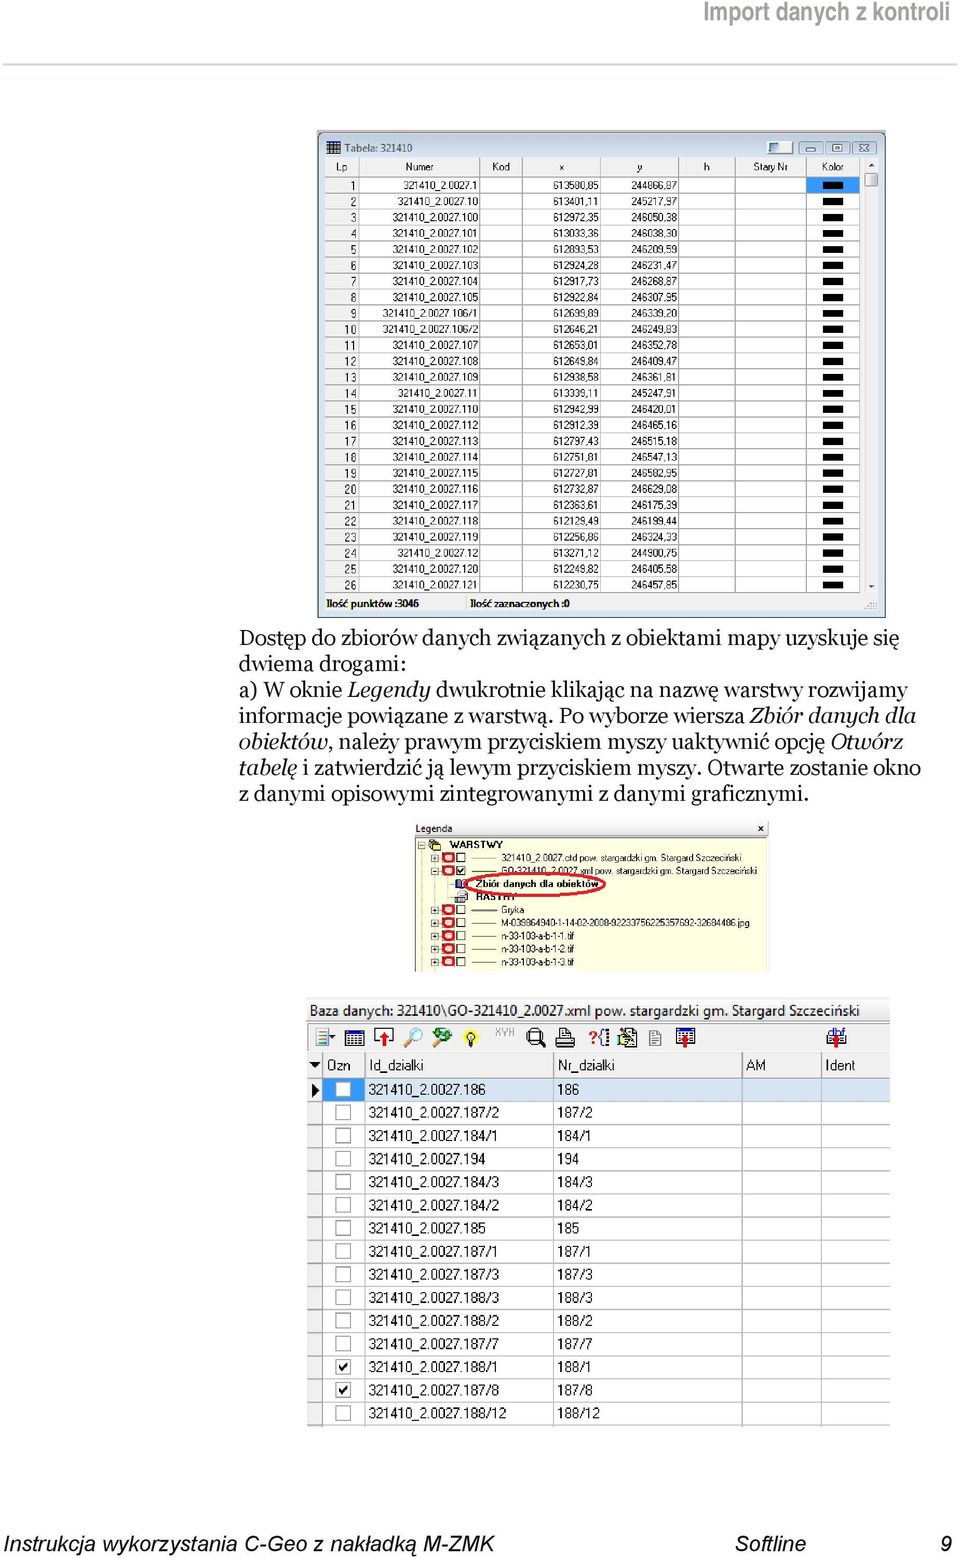Enable checkbox for n-33-103-a-b-1-3.tif layer
Viewport: 960px width, 1558px height.
(x=461, y=962)
